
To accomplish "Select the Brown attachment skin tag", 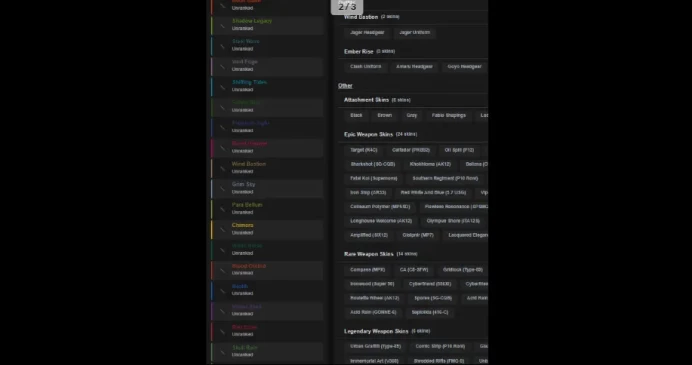I will [384, 116].
